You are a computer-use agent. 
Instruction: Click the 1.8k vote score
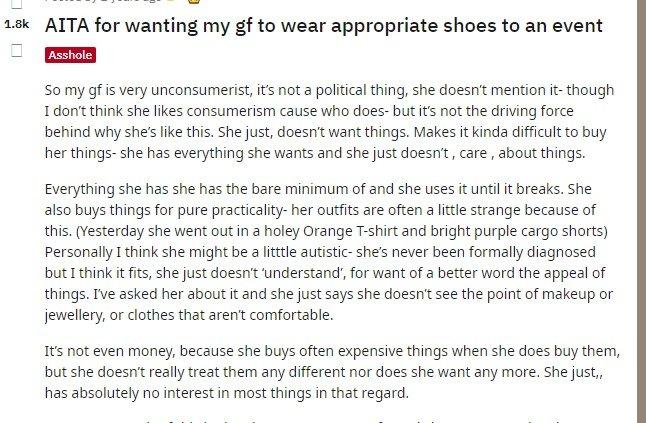(x=16, y=24)
